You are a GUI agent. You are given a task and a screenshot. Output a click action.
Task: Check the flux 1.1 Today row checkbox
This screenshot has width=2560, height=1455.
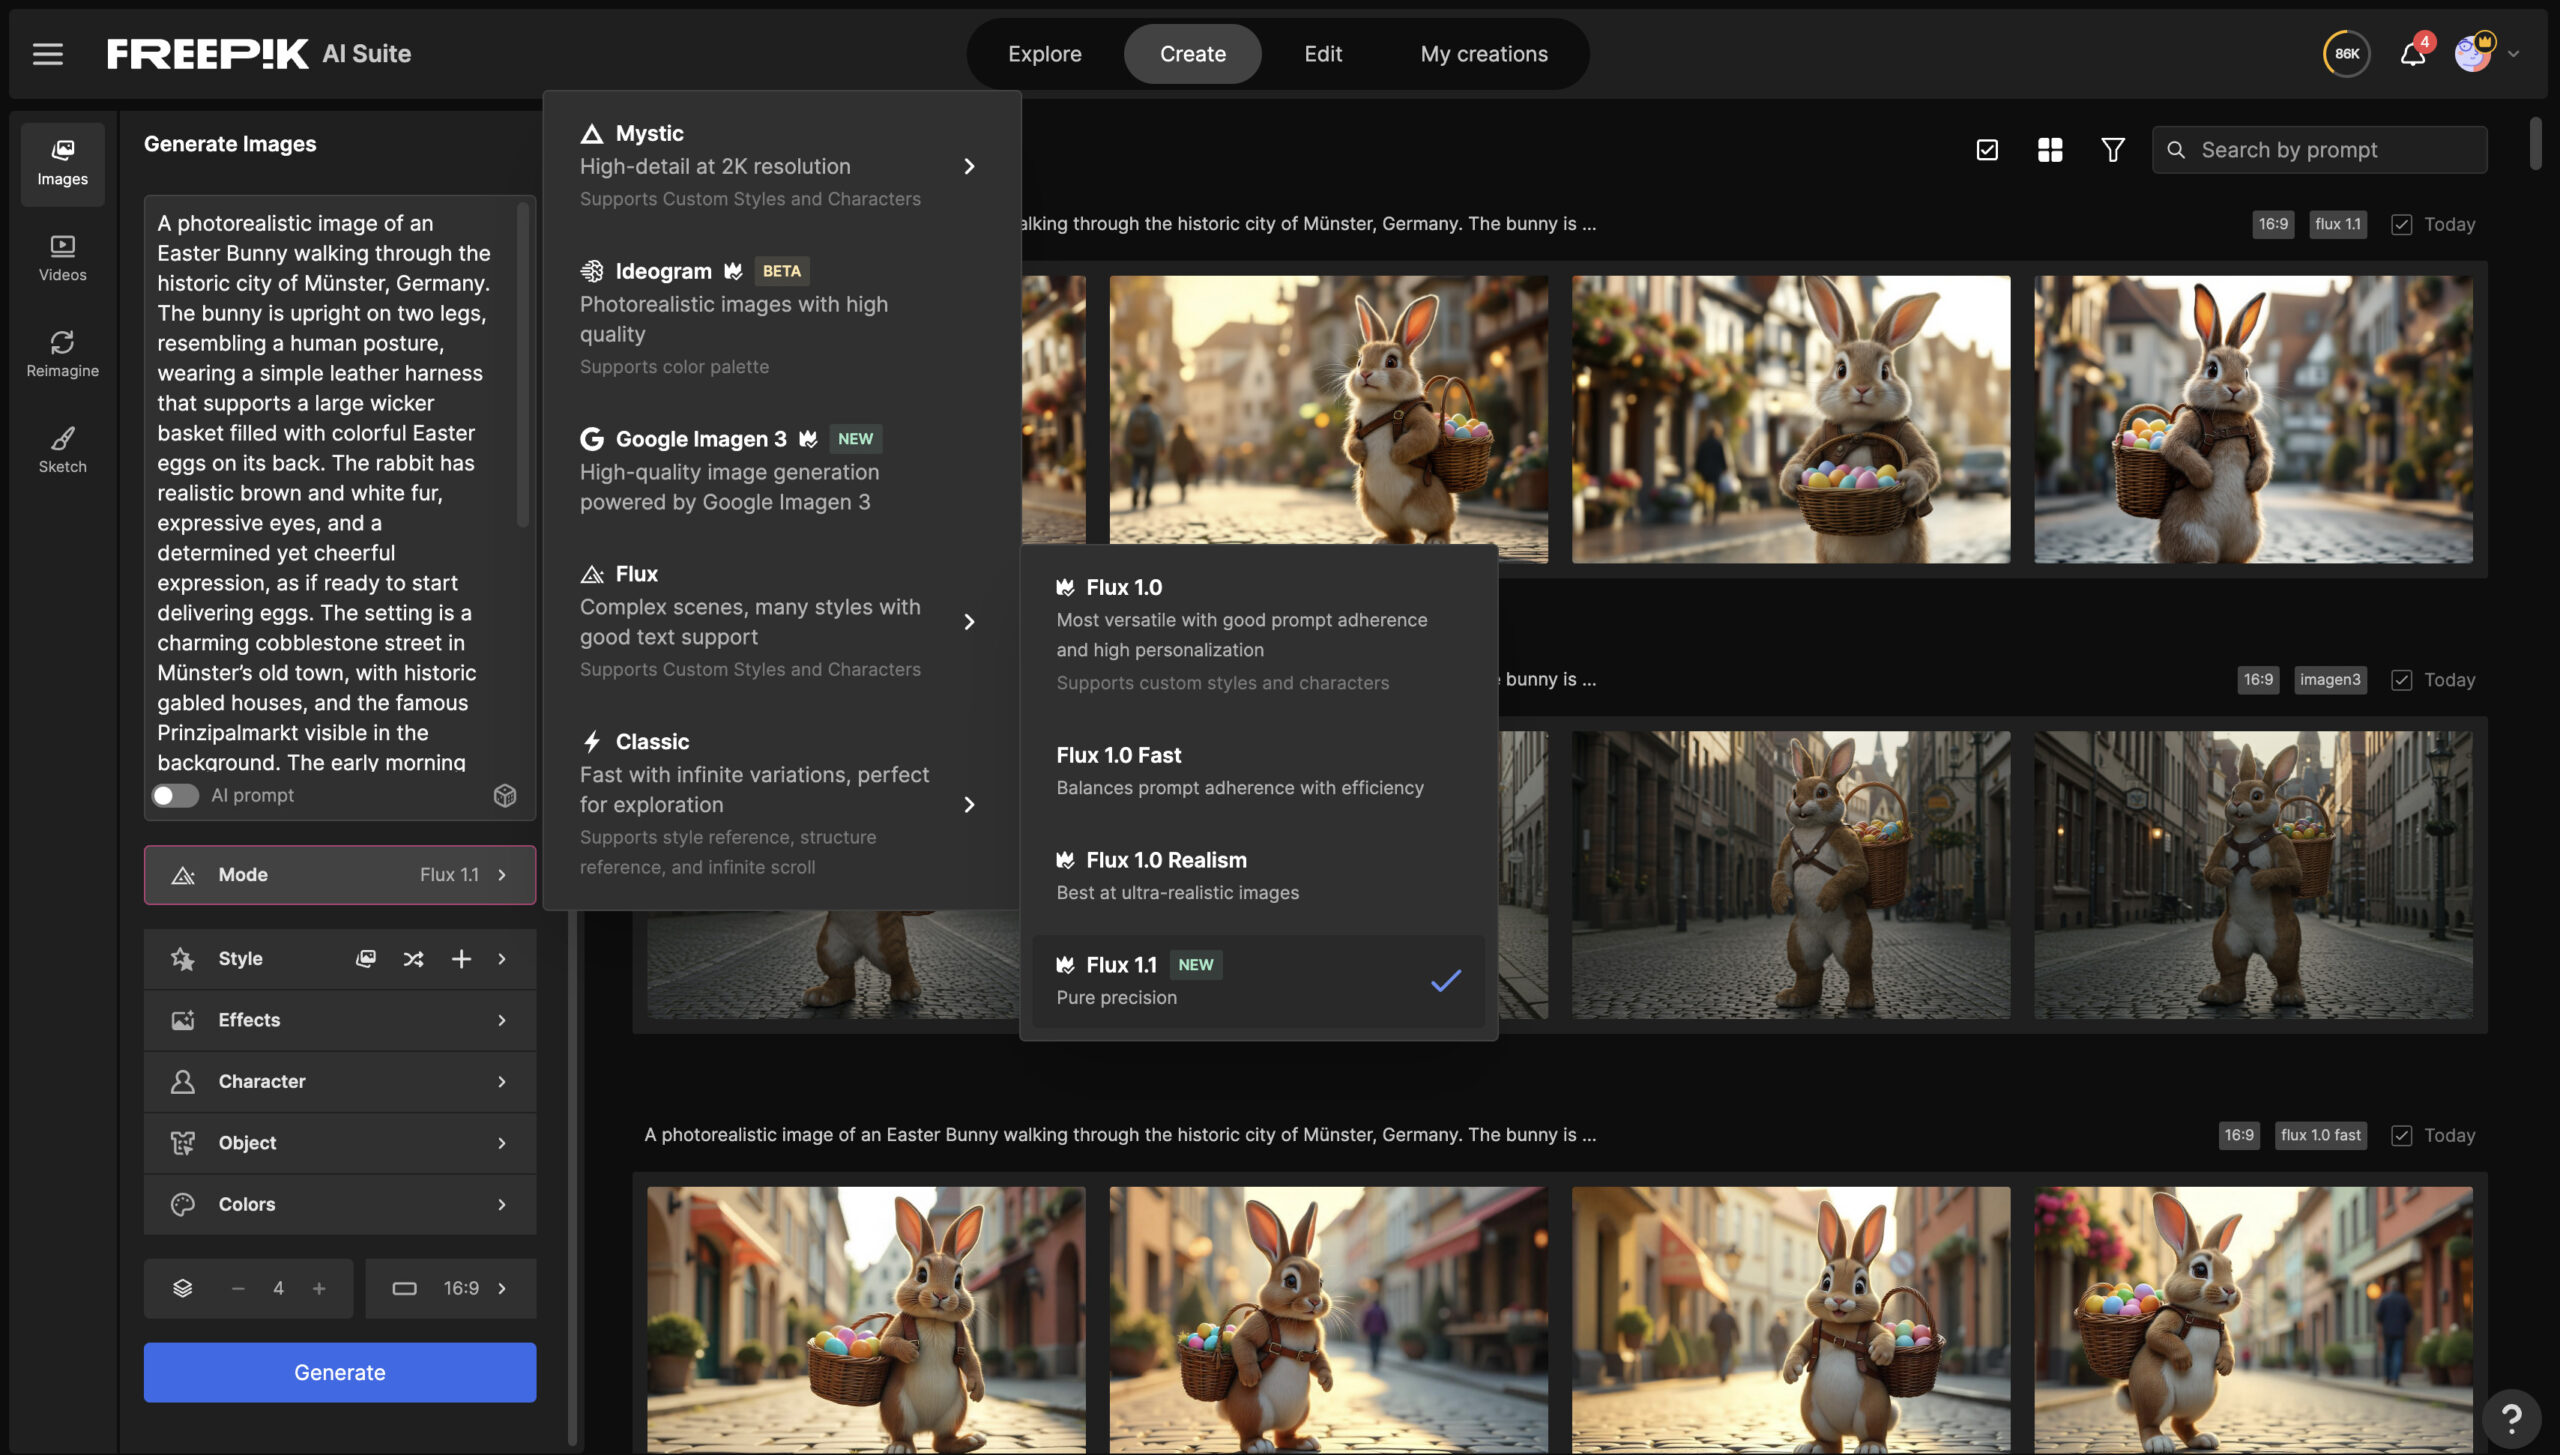pyautogui.click(x=2401, y=224)
